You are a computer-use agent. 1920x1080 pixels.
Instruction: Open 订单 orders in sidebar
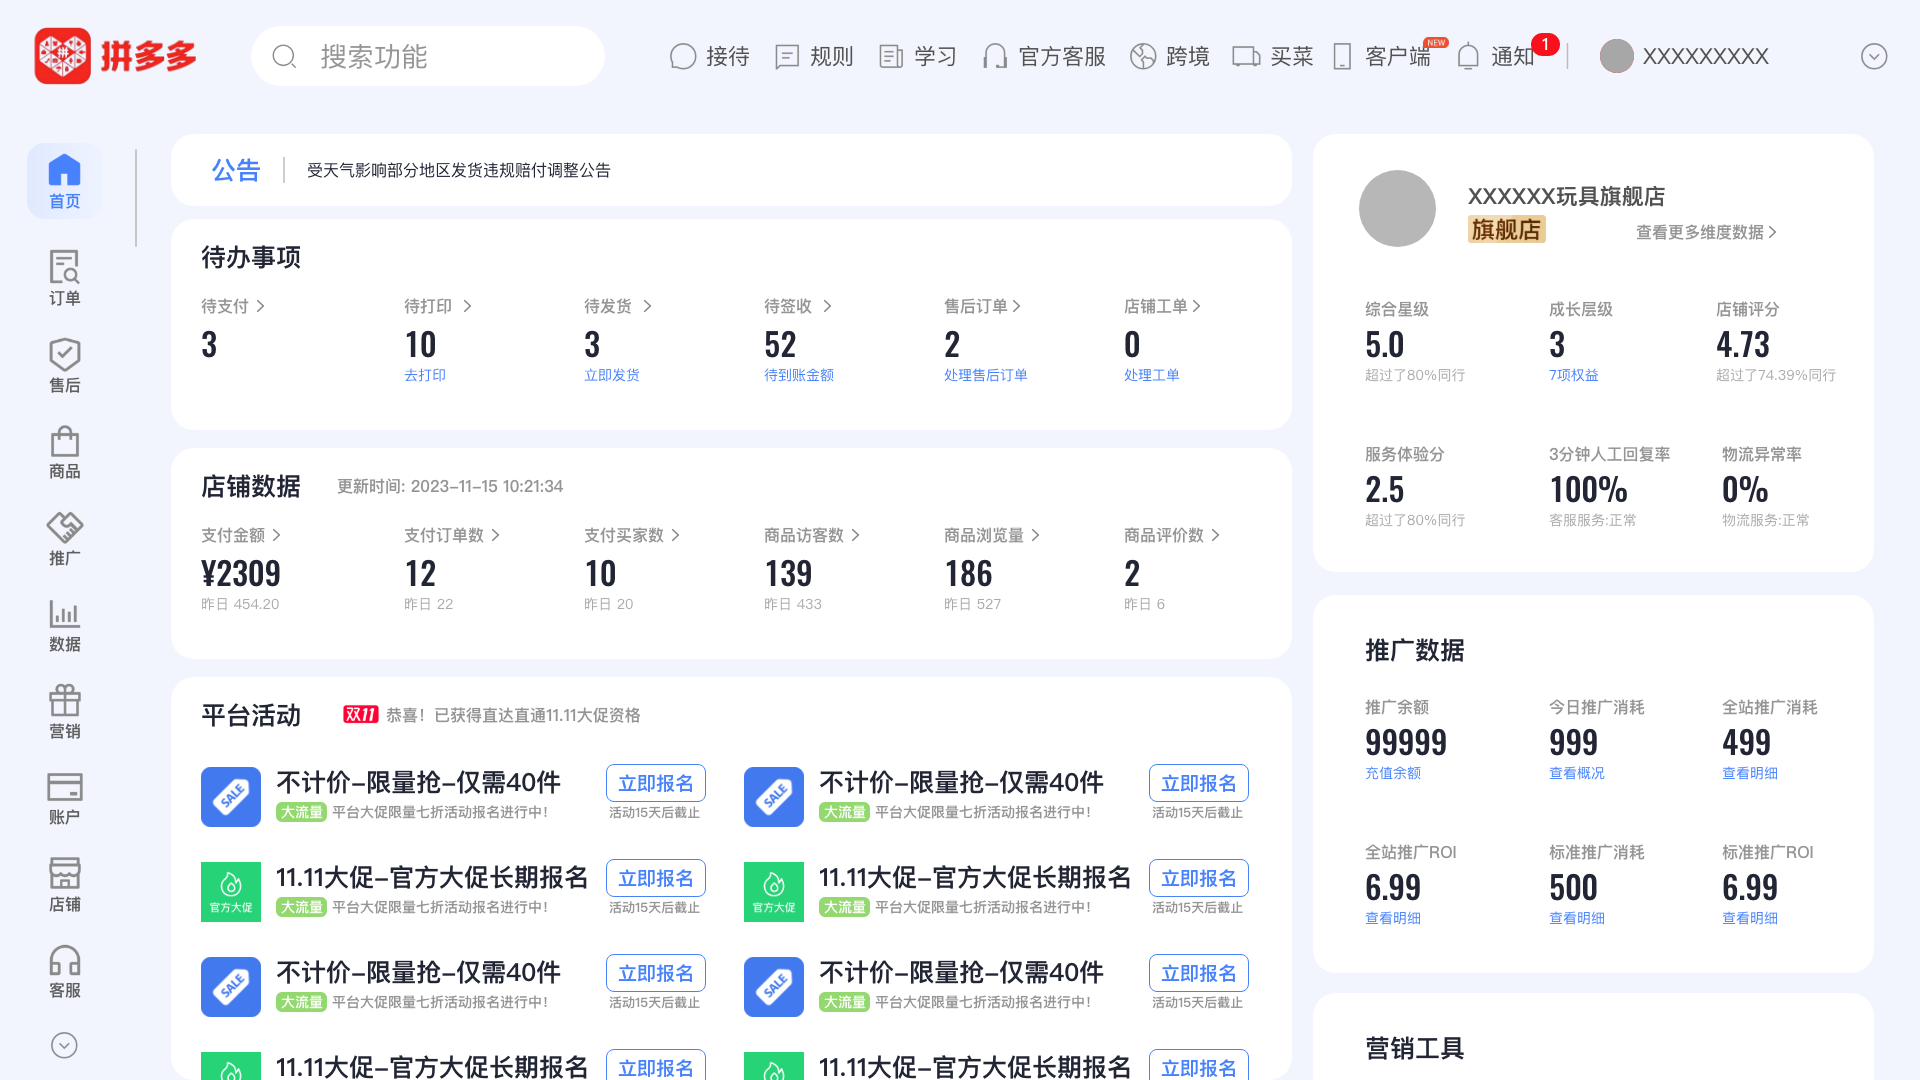(64, 278)
